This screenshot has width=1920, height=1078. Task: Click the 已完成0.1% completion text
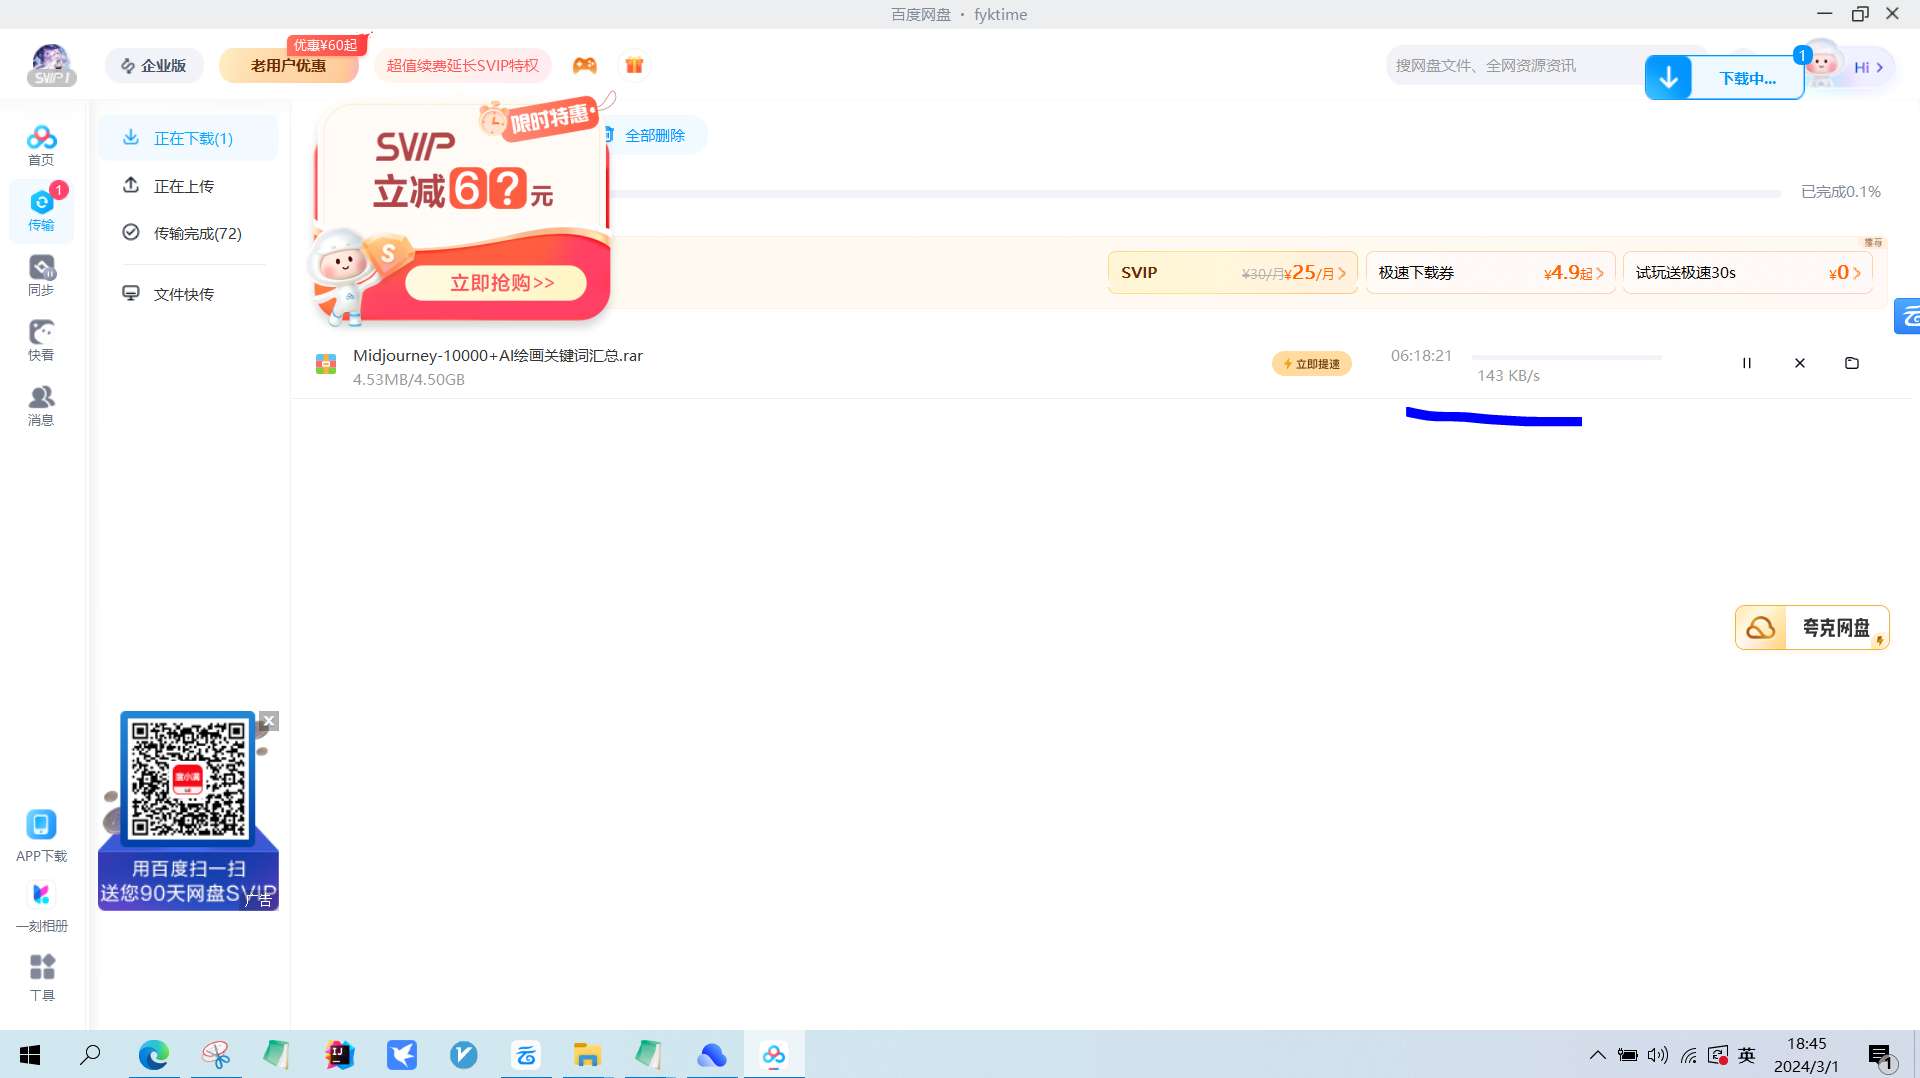click(1840, 191)
